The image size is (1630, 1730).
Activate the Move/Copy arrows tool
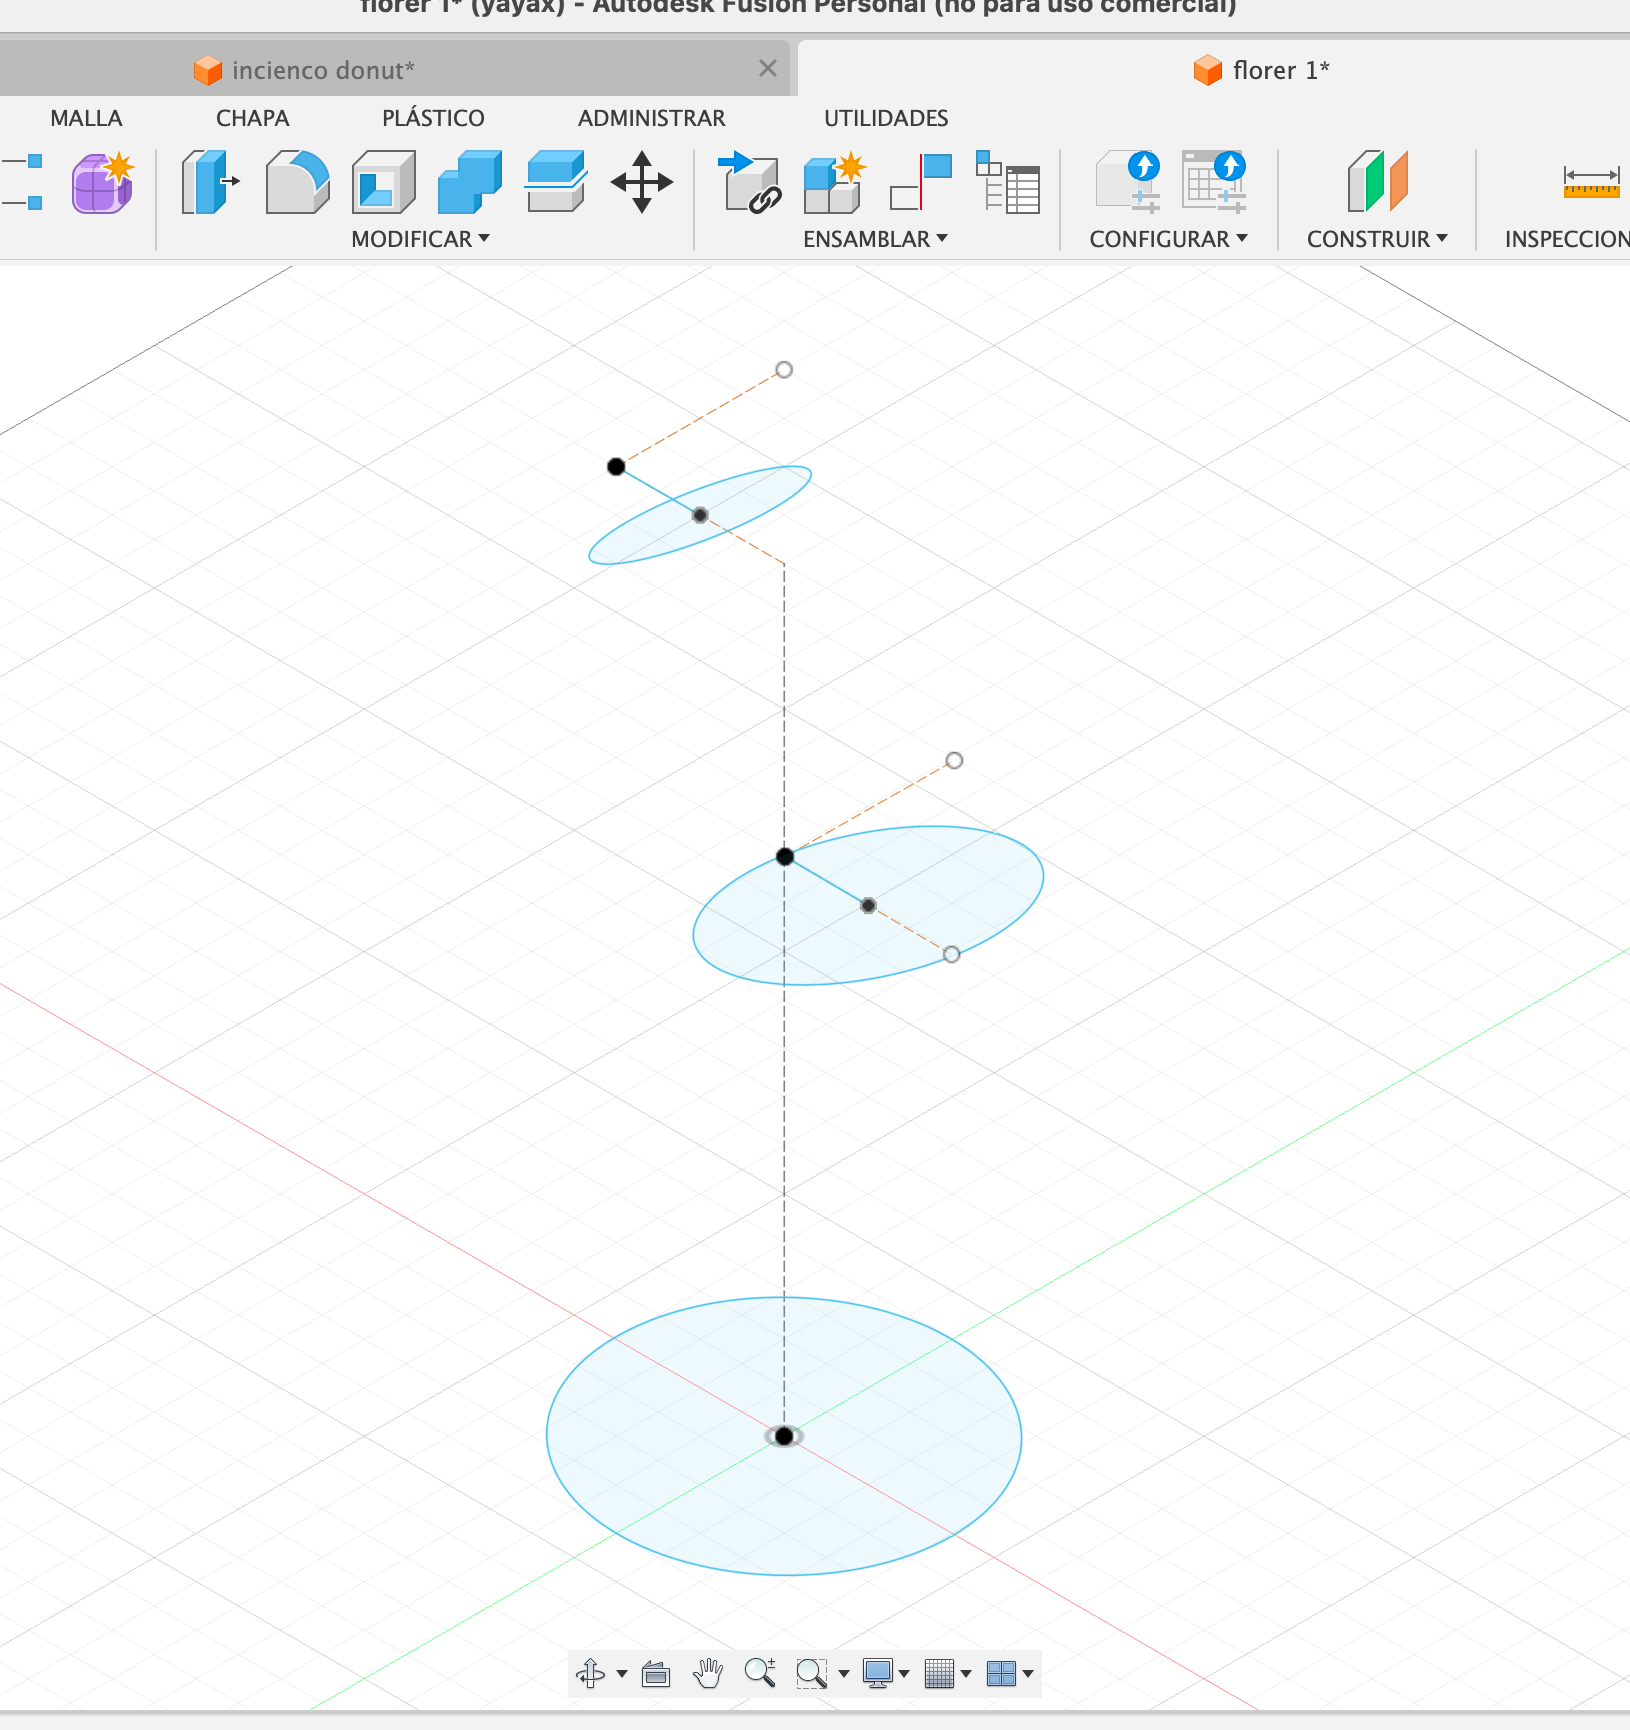point(642,182)
